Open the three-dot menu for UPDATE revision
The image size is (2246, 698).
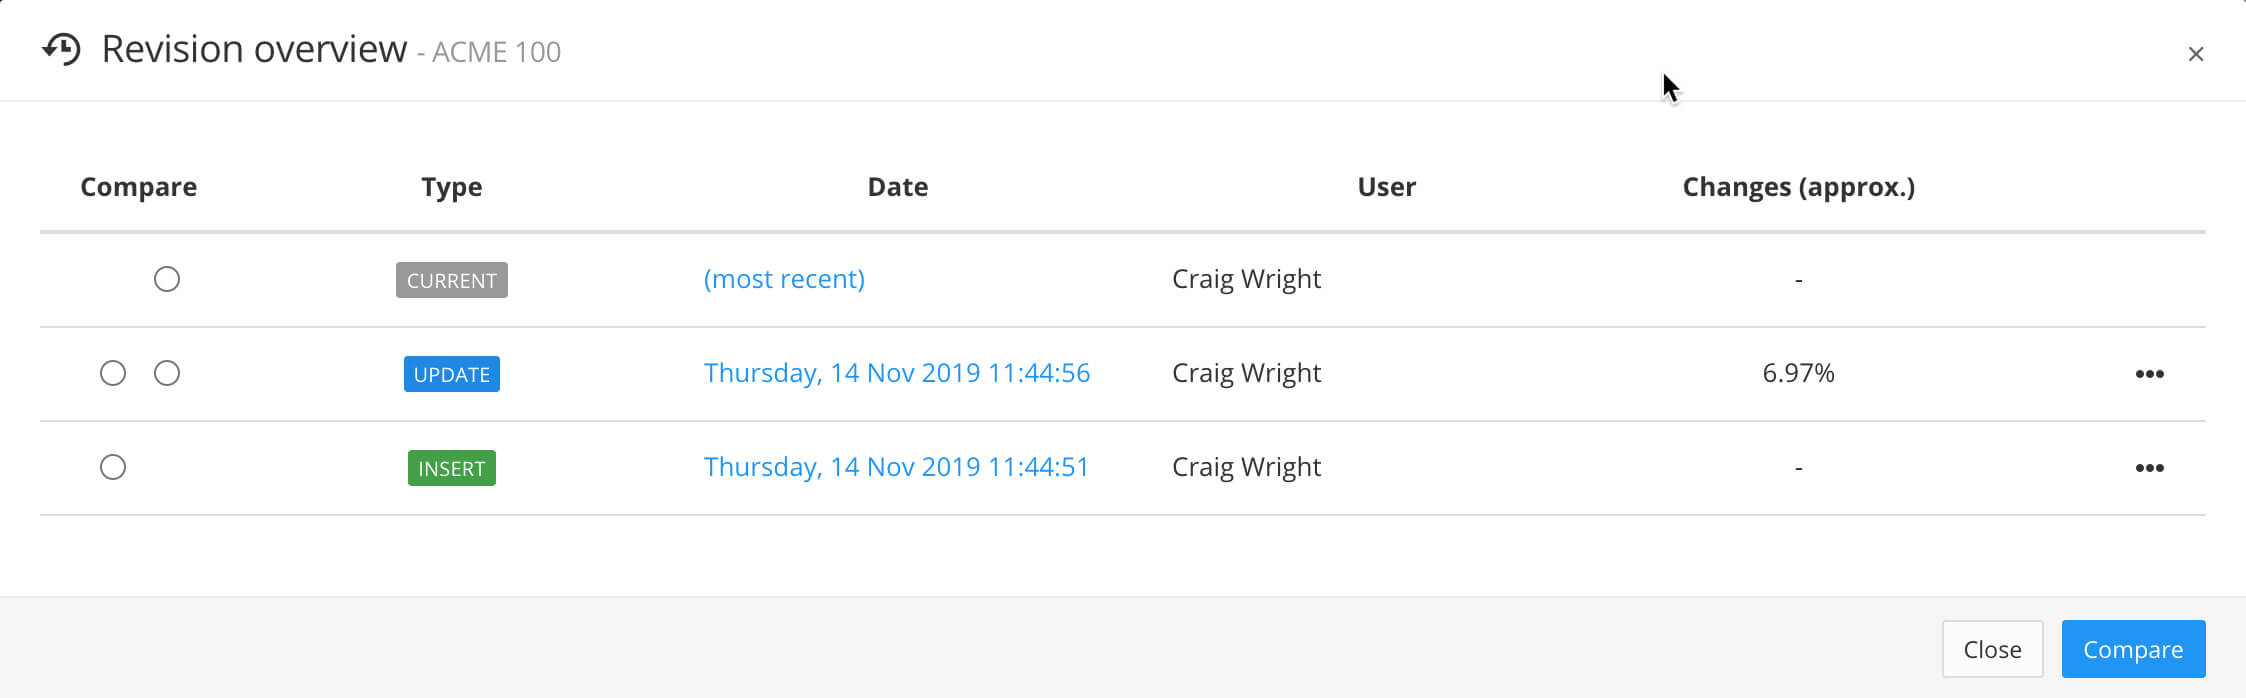click(2149, 374)
